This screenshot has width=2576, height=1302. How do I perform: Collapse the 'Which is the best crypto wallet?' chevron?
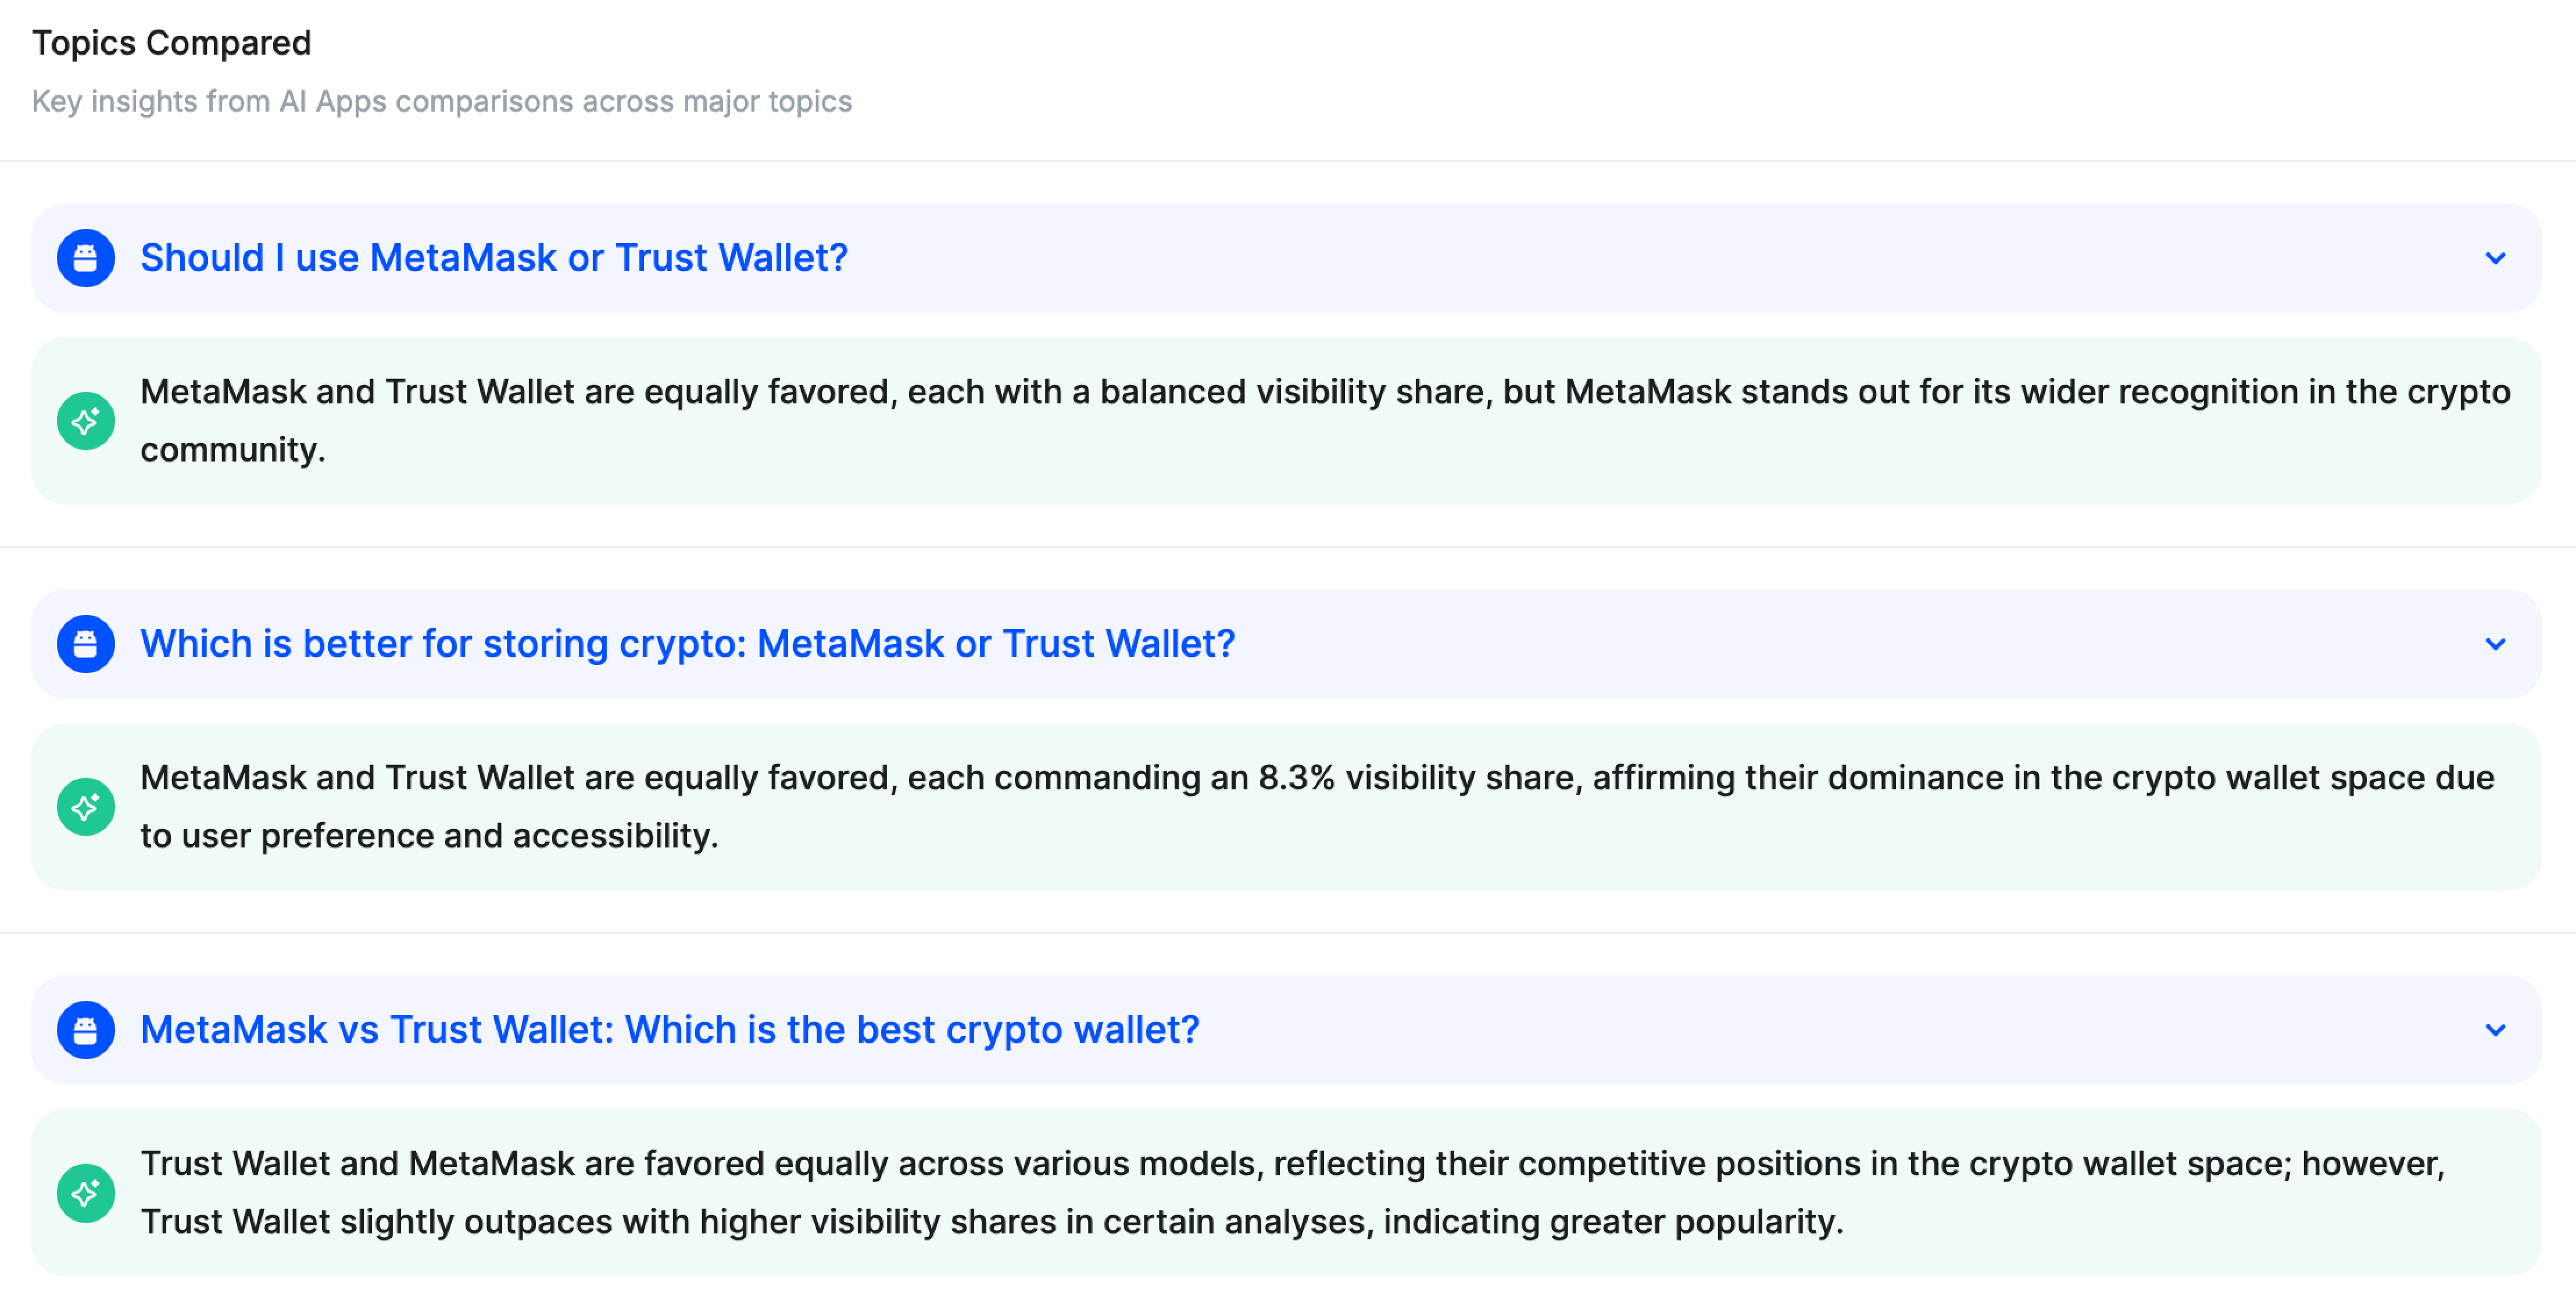point(2495,1030)
